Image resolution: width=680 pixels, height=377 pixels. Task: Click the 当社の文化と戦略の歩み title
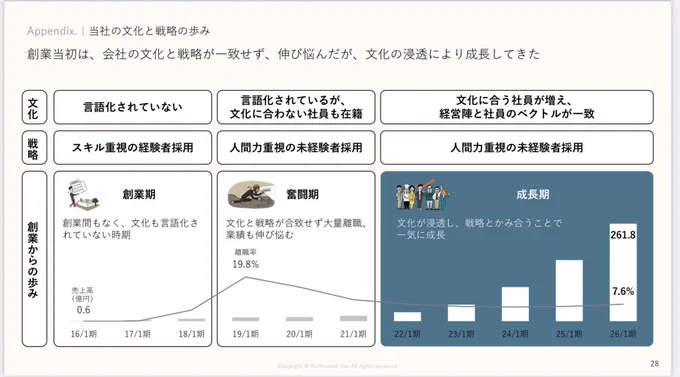[x=150, y=31]
